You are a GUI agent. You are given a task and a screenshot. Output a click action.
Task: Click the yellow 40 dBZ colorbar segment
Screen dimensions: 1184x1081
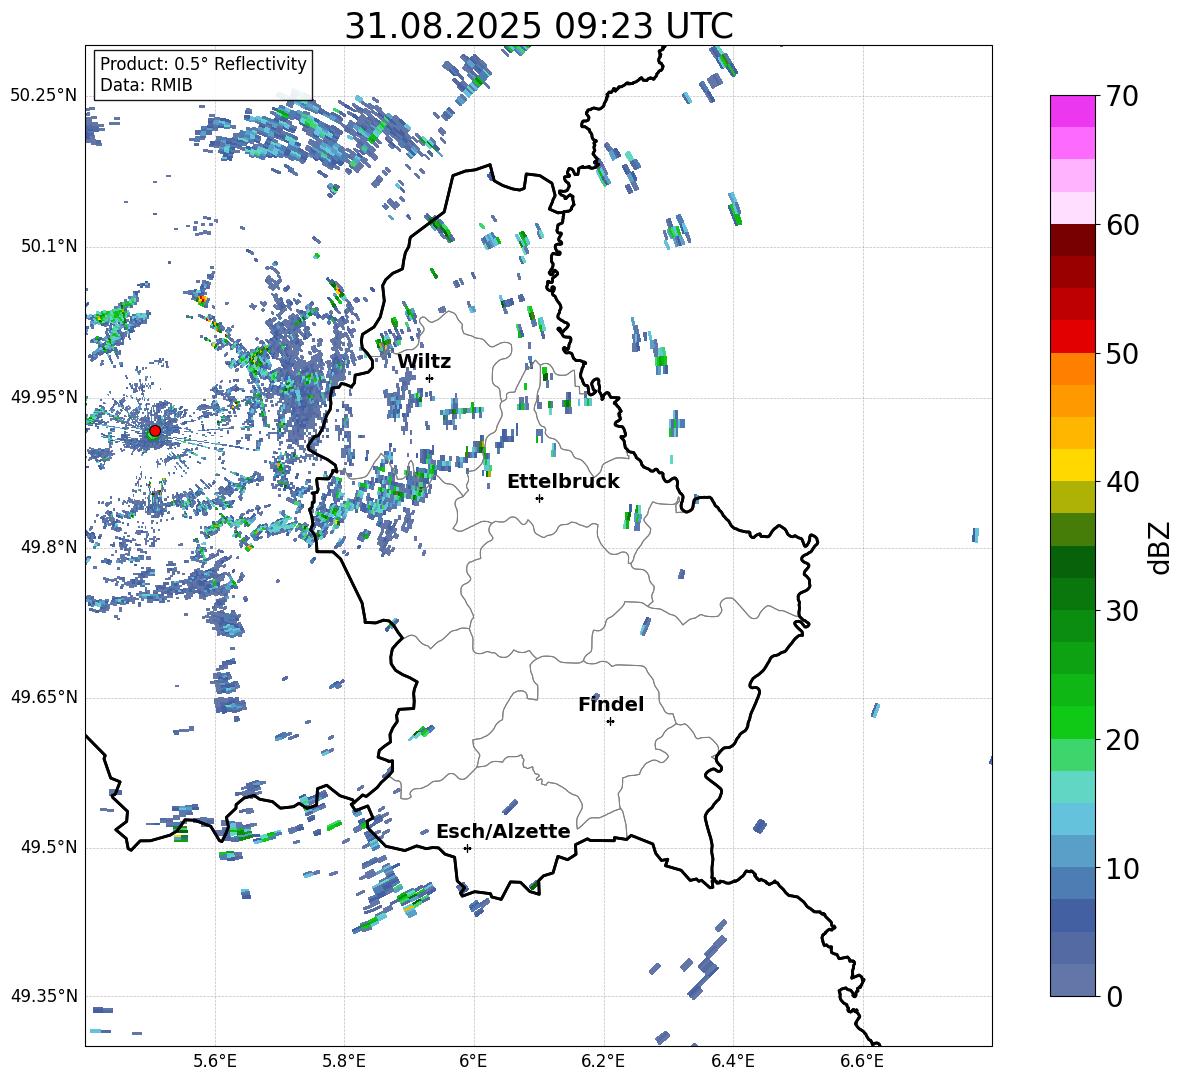(x=1072, y=465)
